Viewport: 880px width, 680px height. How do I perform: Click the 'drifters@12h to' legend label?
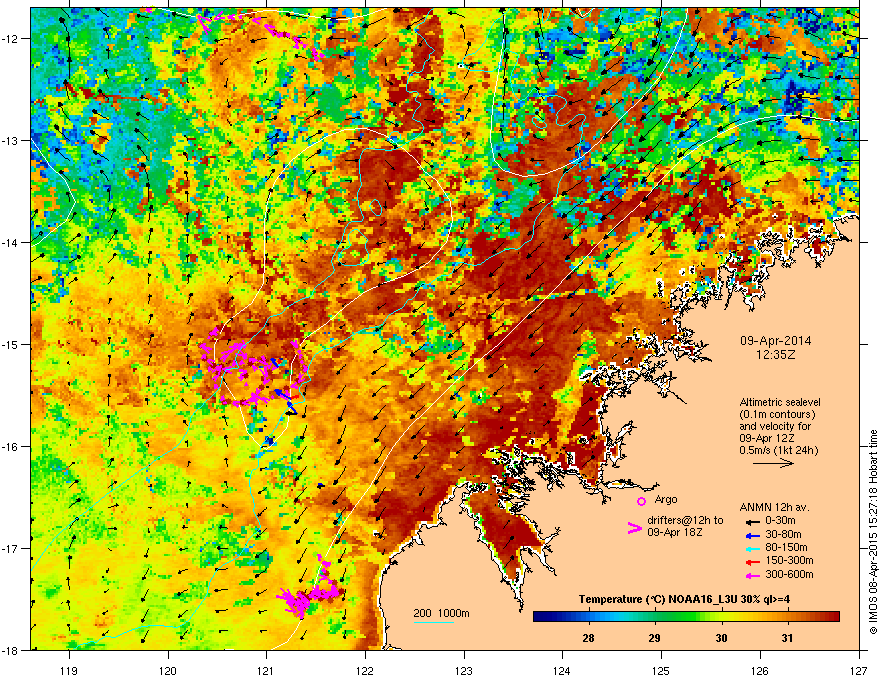(685, 520)
